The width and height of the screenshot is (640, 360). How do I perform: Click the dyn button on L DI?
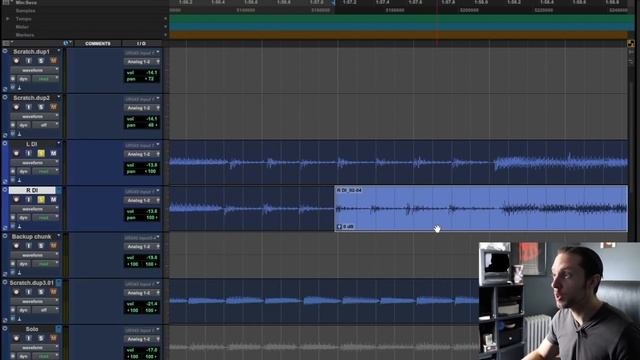coord(24,171)
